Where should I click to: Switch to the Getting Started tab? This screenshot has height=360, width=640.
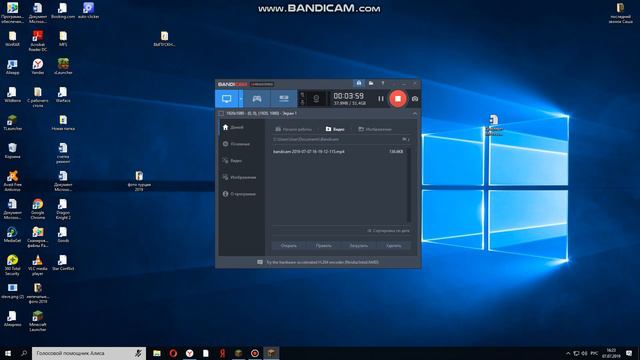[293, 129]
